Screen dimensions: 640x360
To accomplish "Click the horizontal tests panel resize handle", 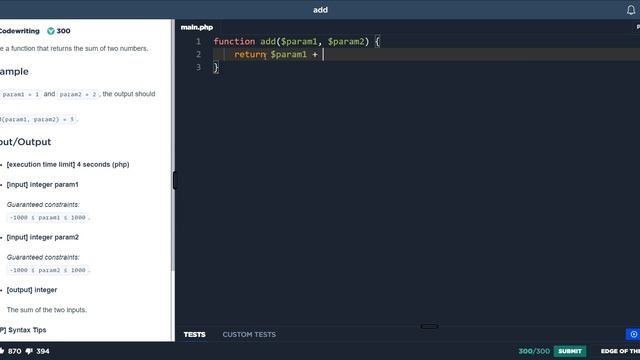I will [429, 327].
